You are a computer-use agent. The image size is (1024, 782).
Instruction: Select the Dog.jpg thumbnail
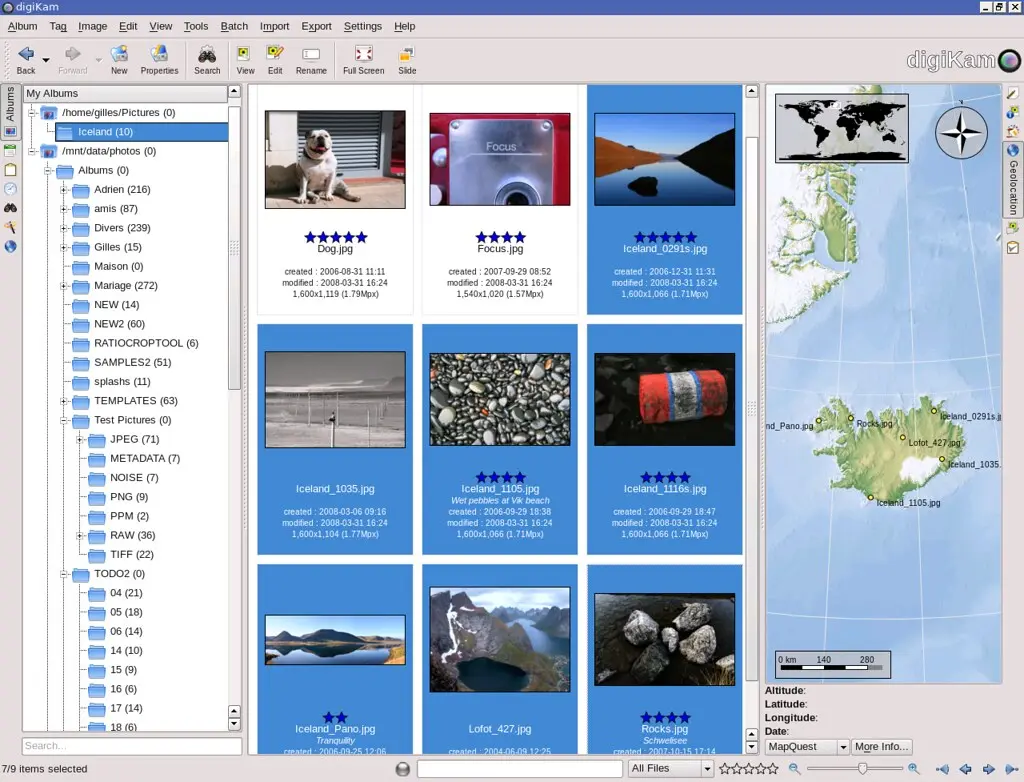click(x=335, y=160)
